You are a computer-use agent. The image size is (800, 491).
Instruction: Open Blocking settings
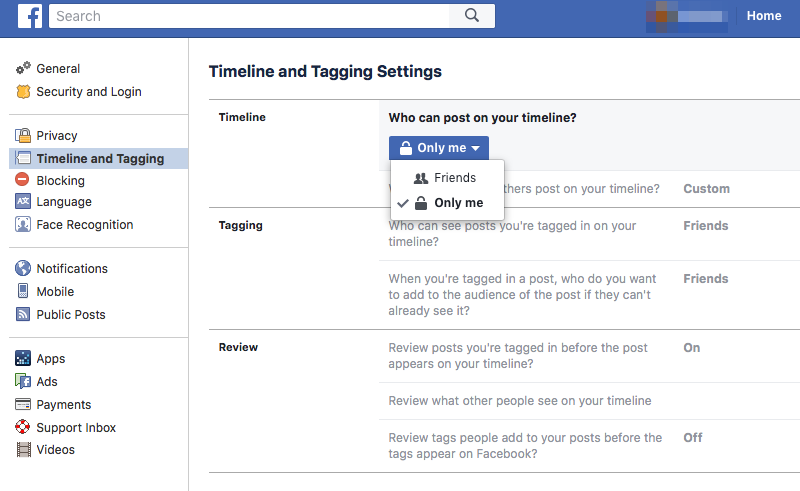click(x=61, y=180)
